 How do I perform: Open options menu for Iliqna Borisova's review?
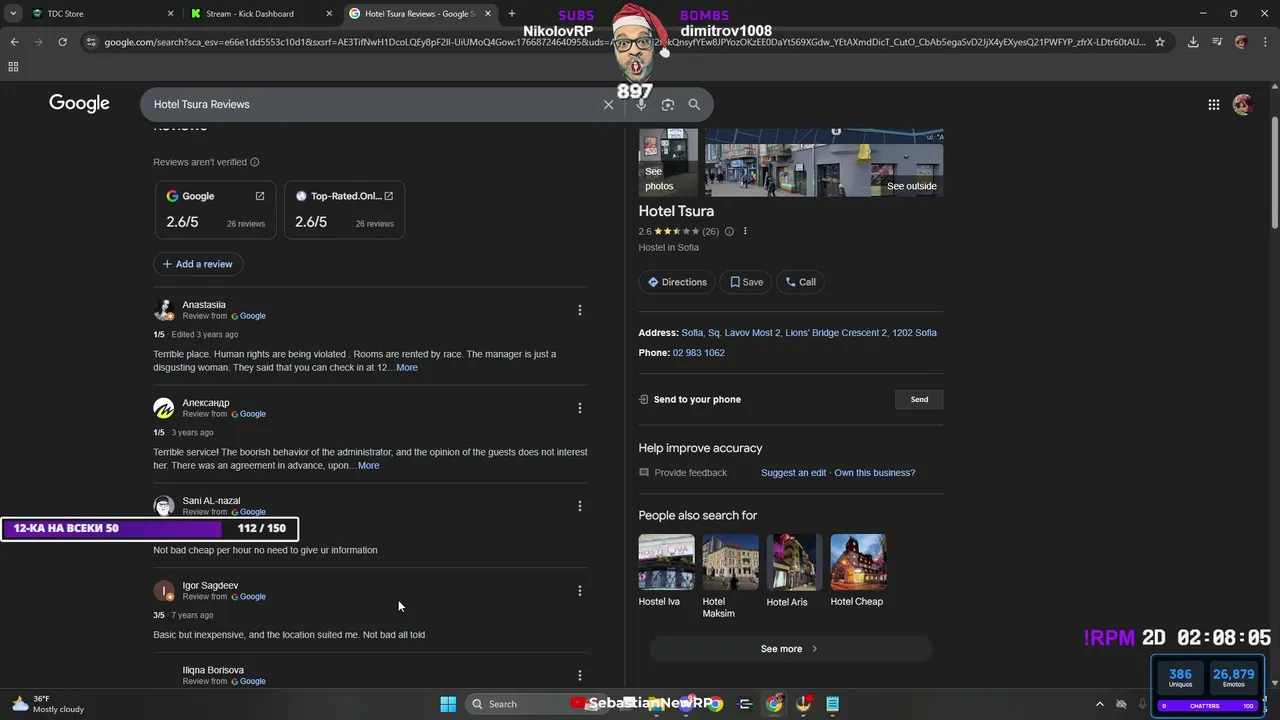pyautogui.click(x=579, y=676)
